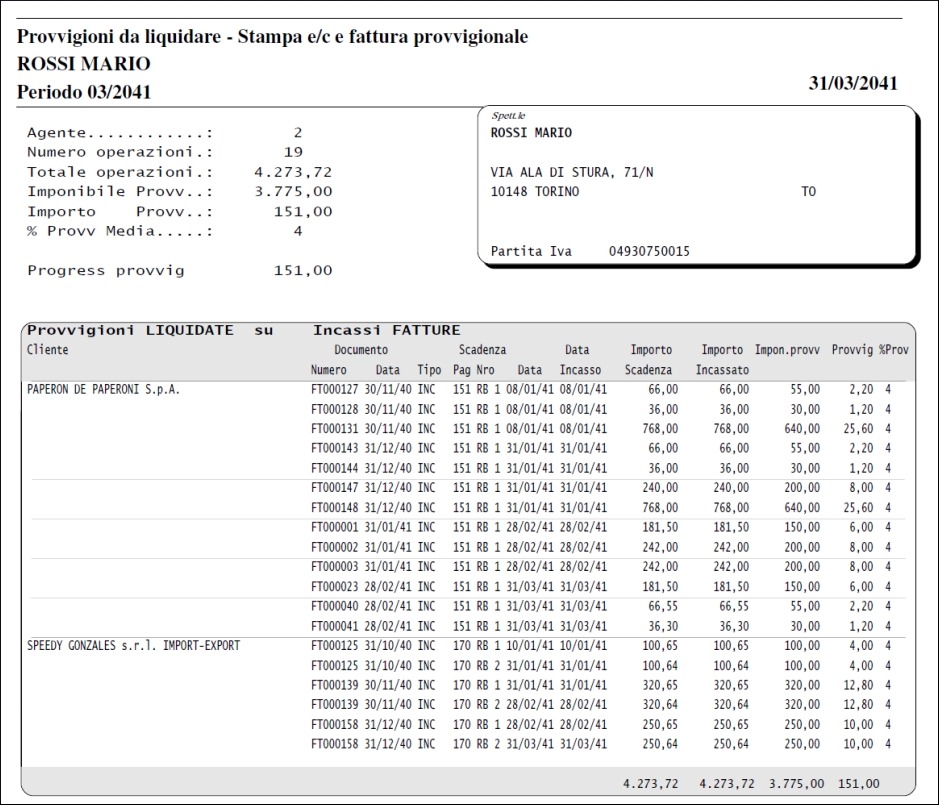This screenshot has height=805, width=939.
Task: Click the 'Documento' column header
Action: pyautogui.click(x=361, y=350)
